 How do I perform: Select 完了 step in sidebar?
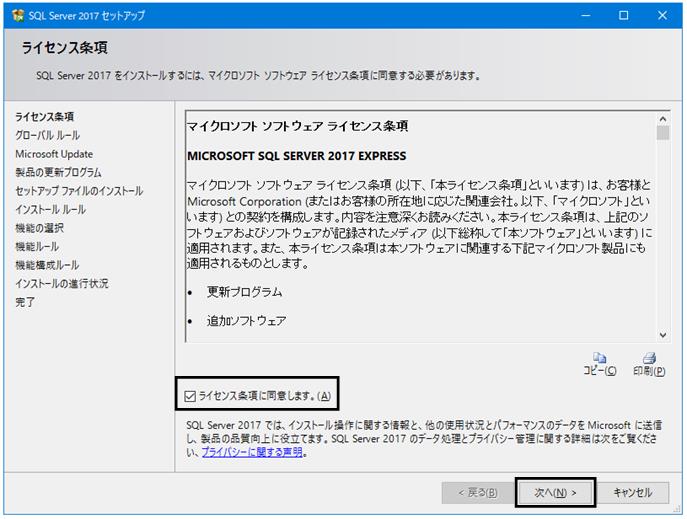pos(25,302)
